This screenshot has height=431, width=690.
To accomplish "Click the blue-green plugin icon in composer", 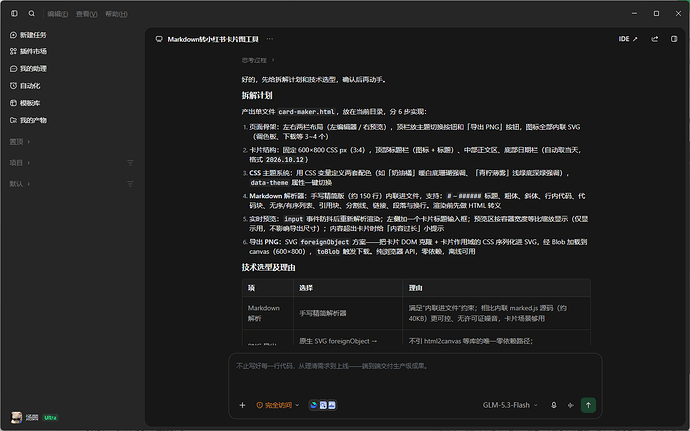I will click(314, 405).
